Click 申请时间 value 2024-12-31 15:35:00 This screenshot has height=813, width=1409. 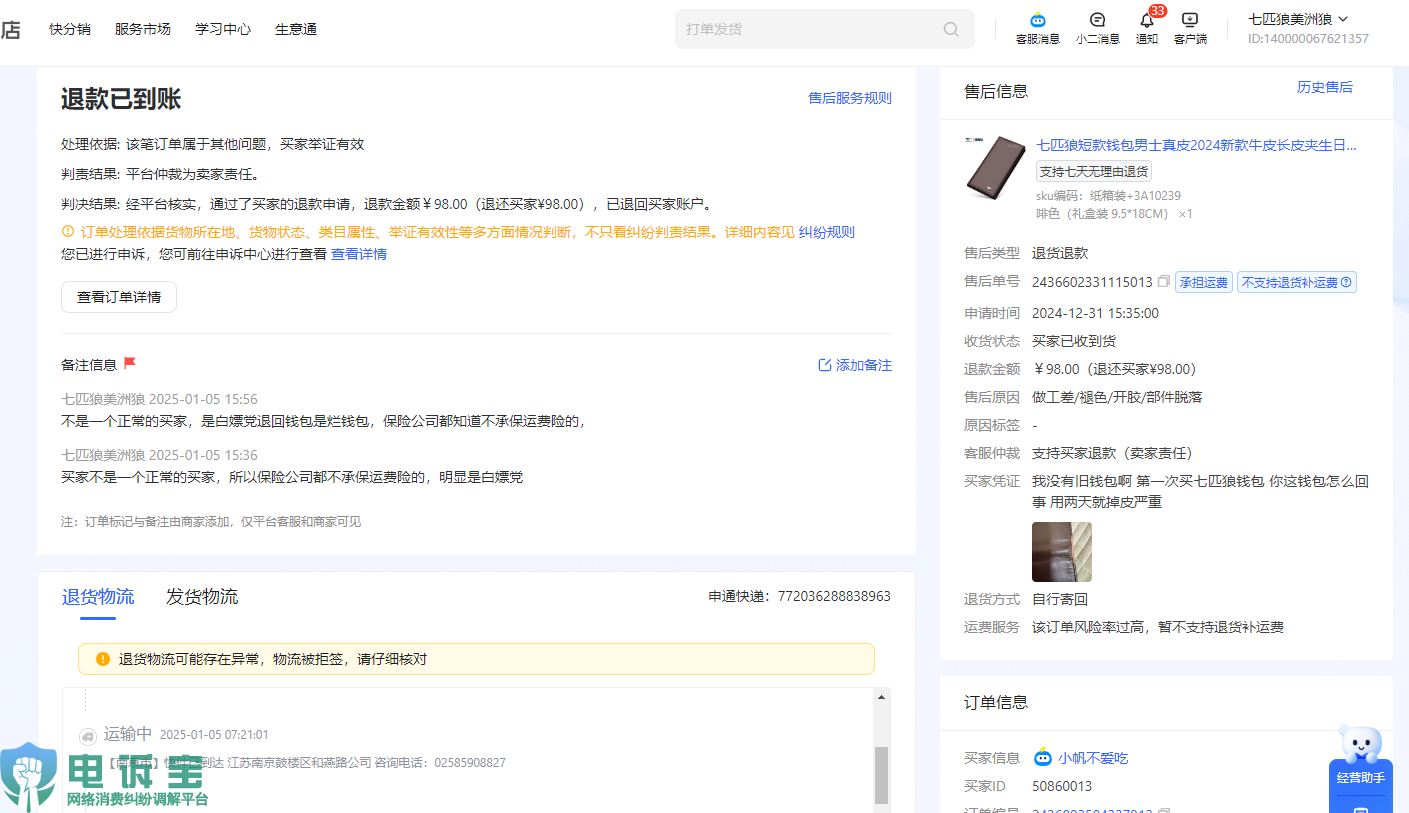pos(1095,313)
